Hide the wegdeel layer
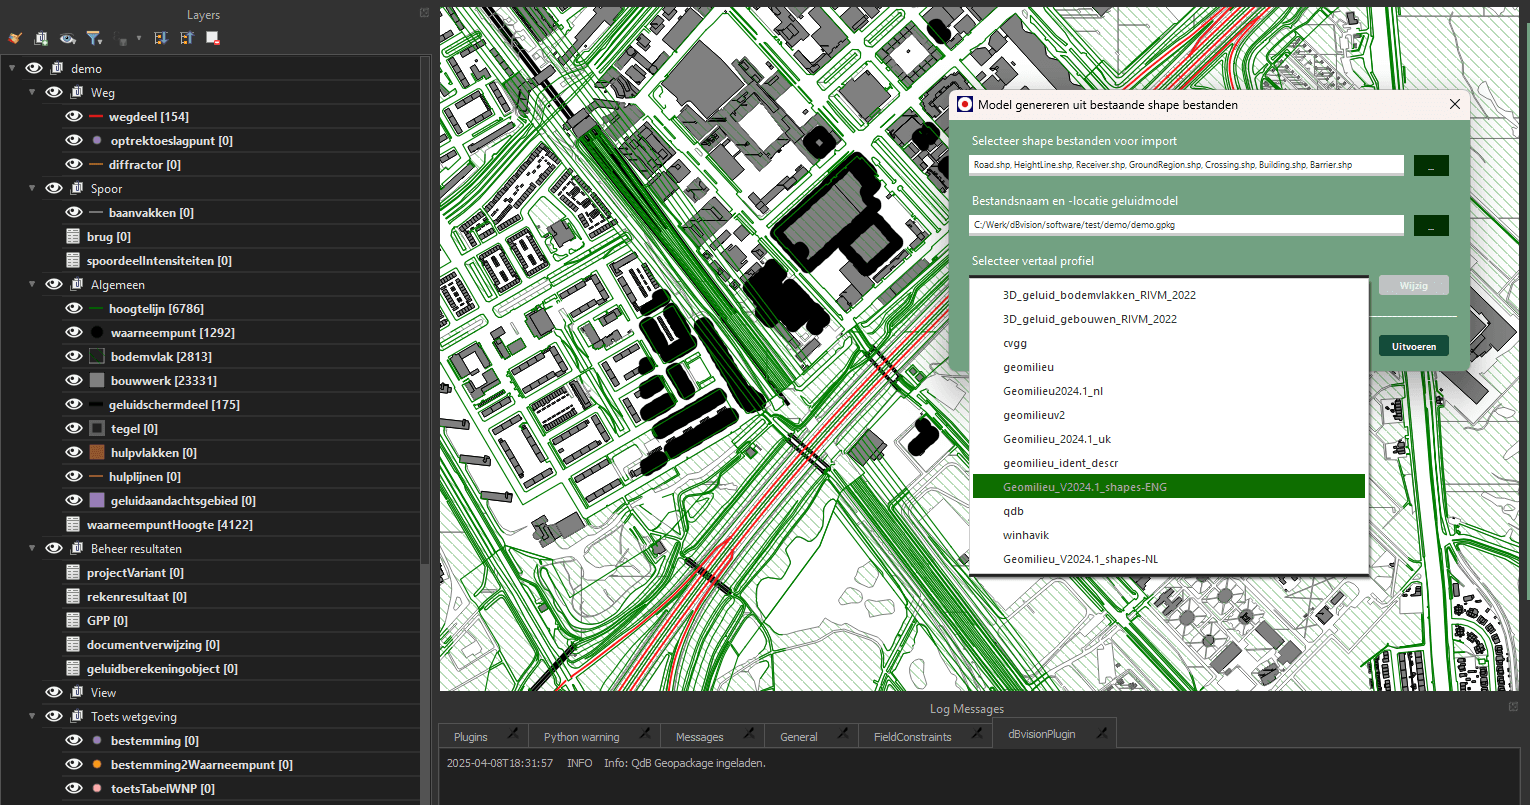Screen dimensions: 1530x805 click(x=71, y=116)
